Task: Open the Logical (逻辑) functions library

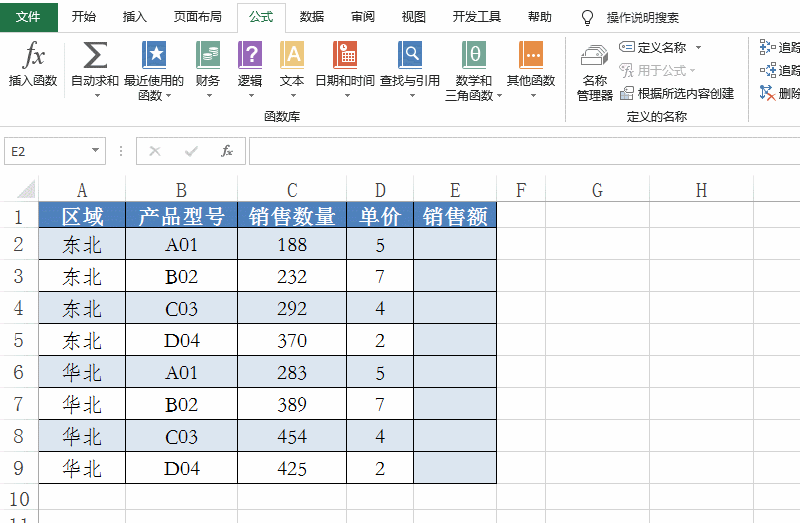Action: [250, 69]
